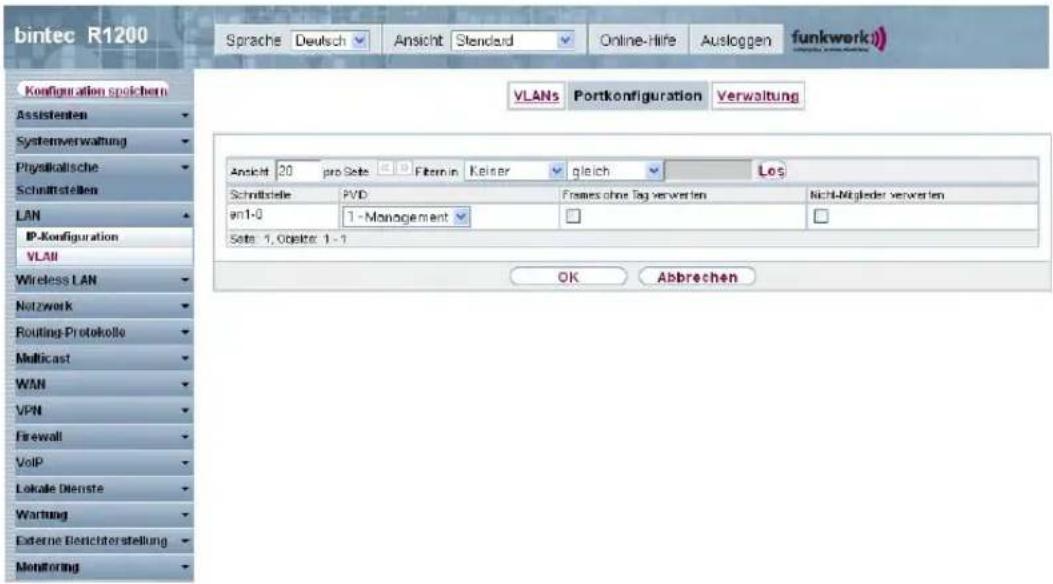The image size is (1053, 584).
Task: Click the Los filter button
Action: pos(771,171)
